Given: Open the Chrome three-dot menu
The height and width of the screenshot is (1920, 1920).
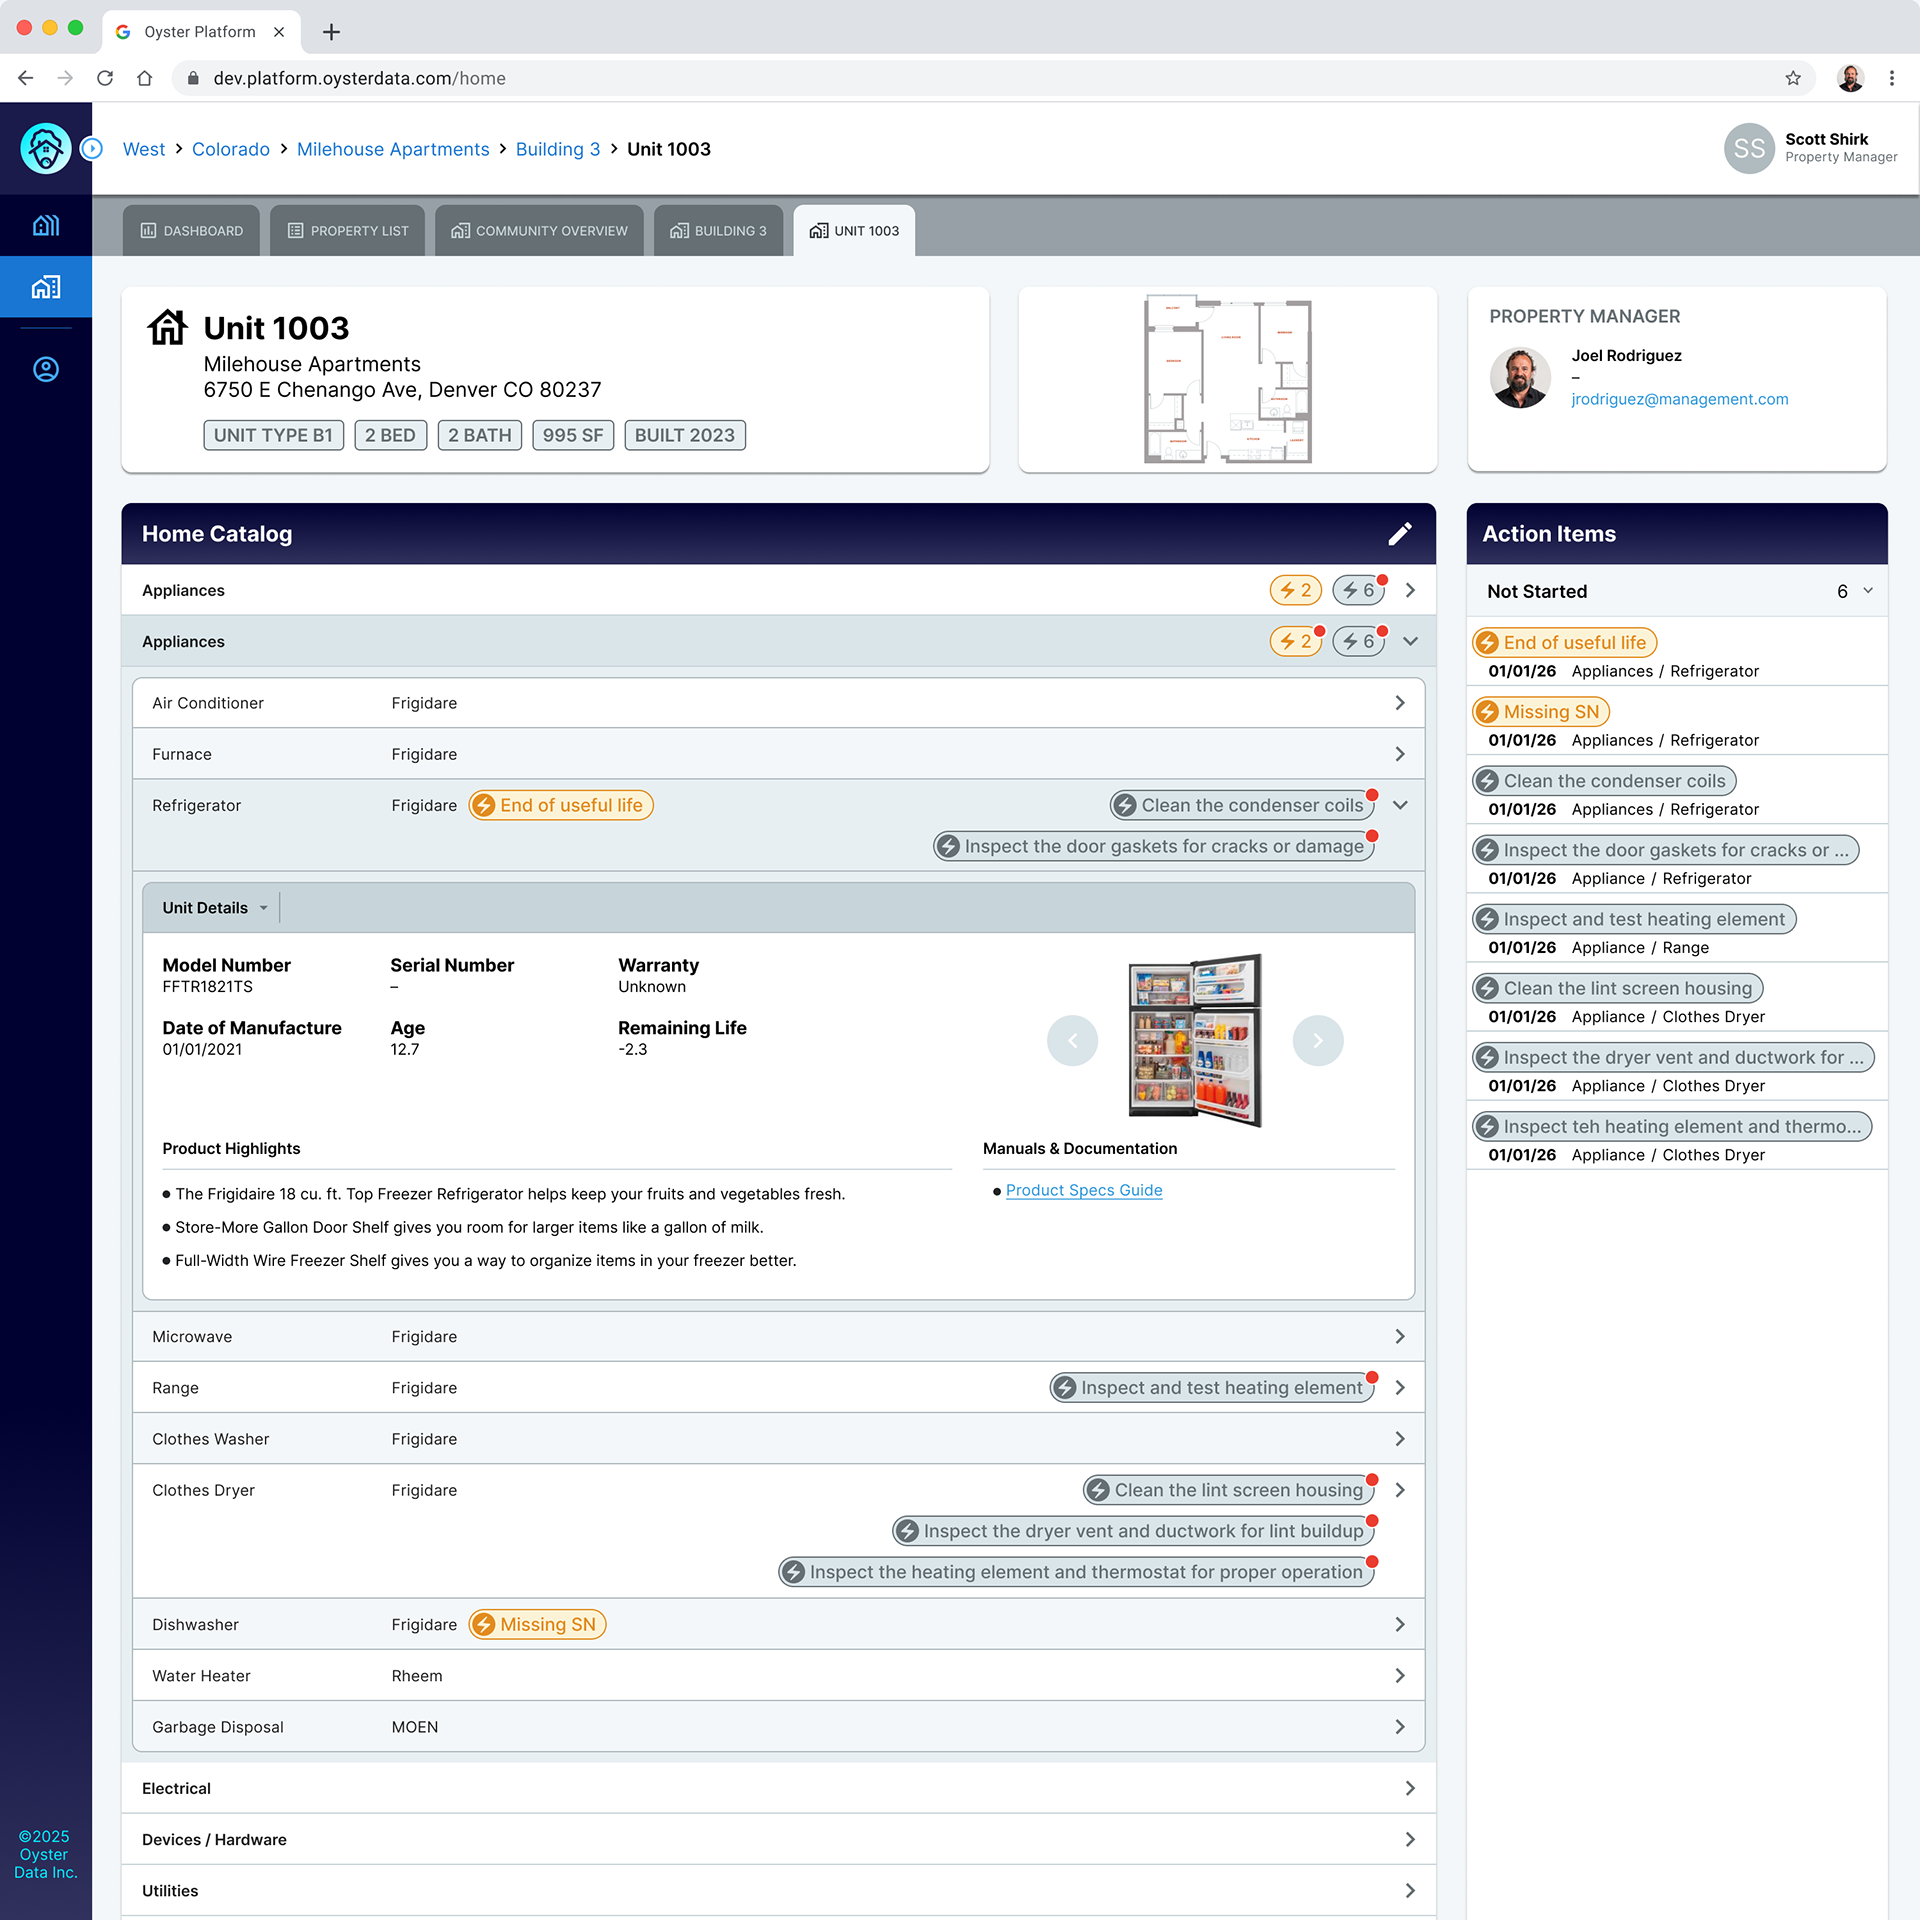Looking at the screenshot, I should [1891, 78].
